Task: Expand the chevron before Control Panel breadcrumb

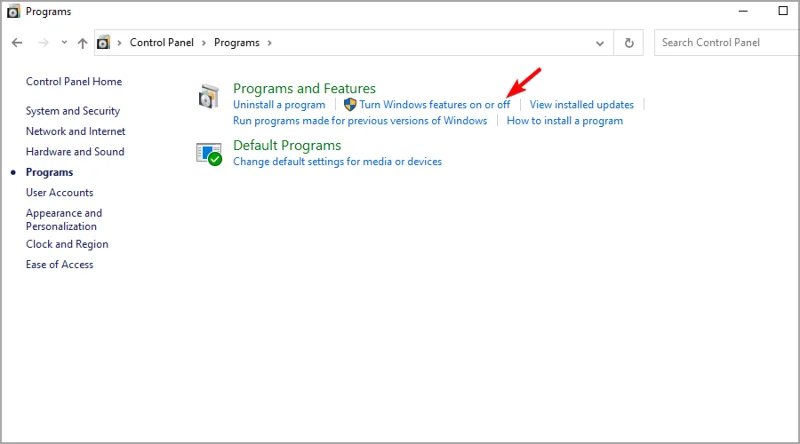Action: coord(119,43)
